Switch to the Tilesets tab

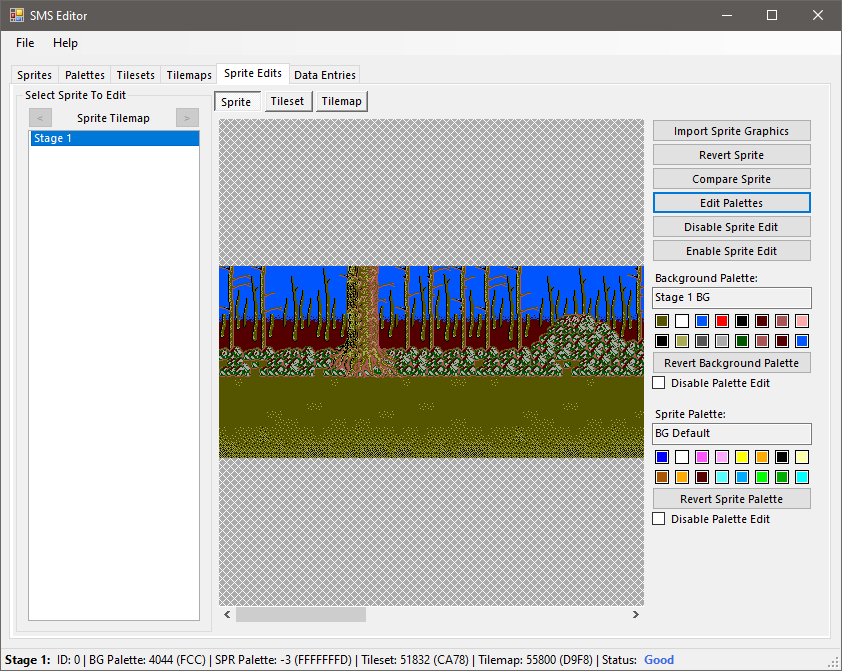click(x=136, y=75)
